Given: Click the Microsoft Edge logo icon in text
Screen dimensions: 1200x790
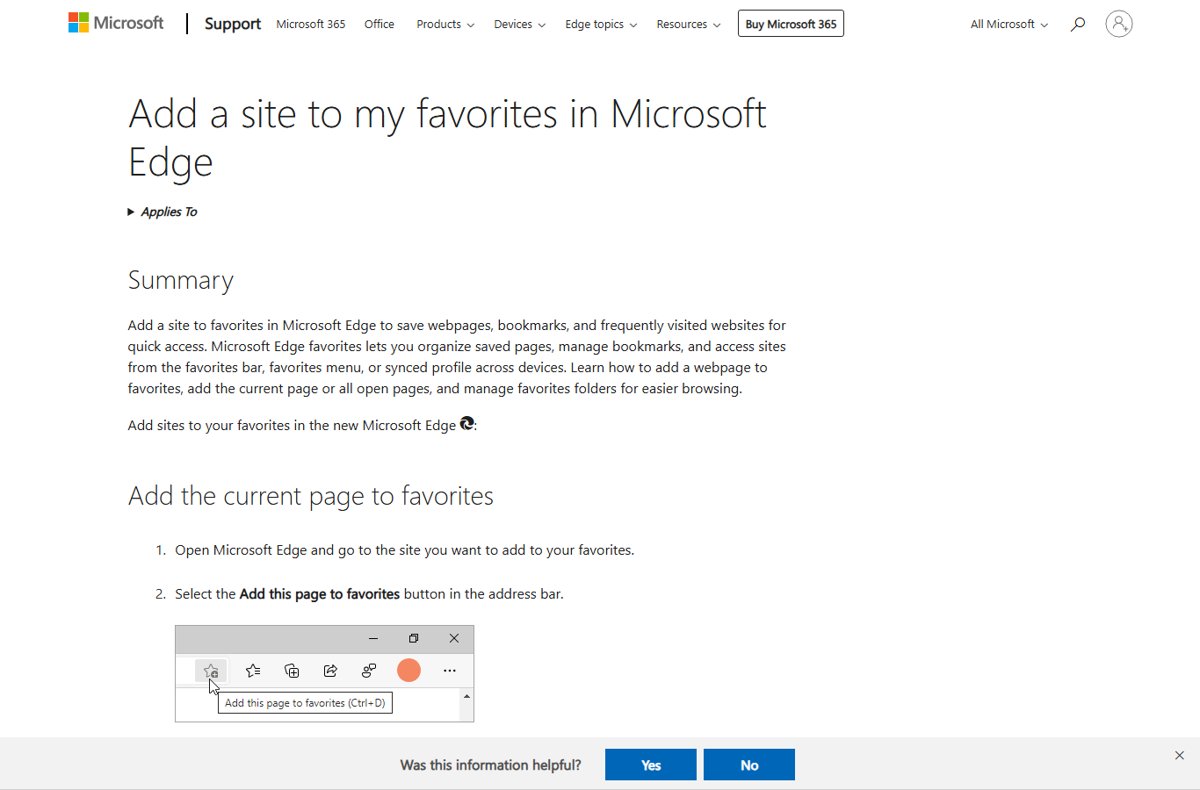Looking at the screenshot, I should click(x=467, y=424).
